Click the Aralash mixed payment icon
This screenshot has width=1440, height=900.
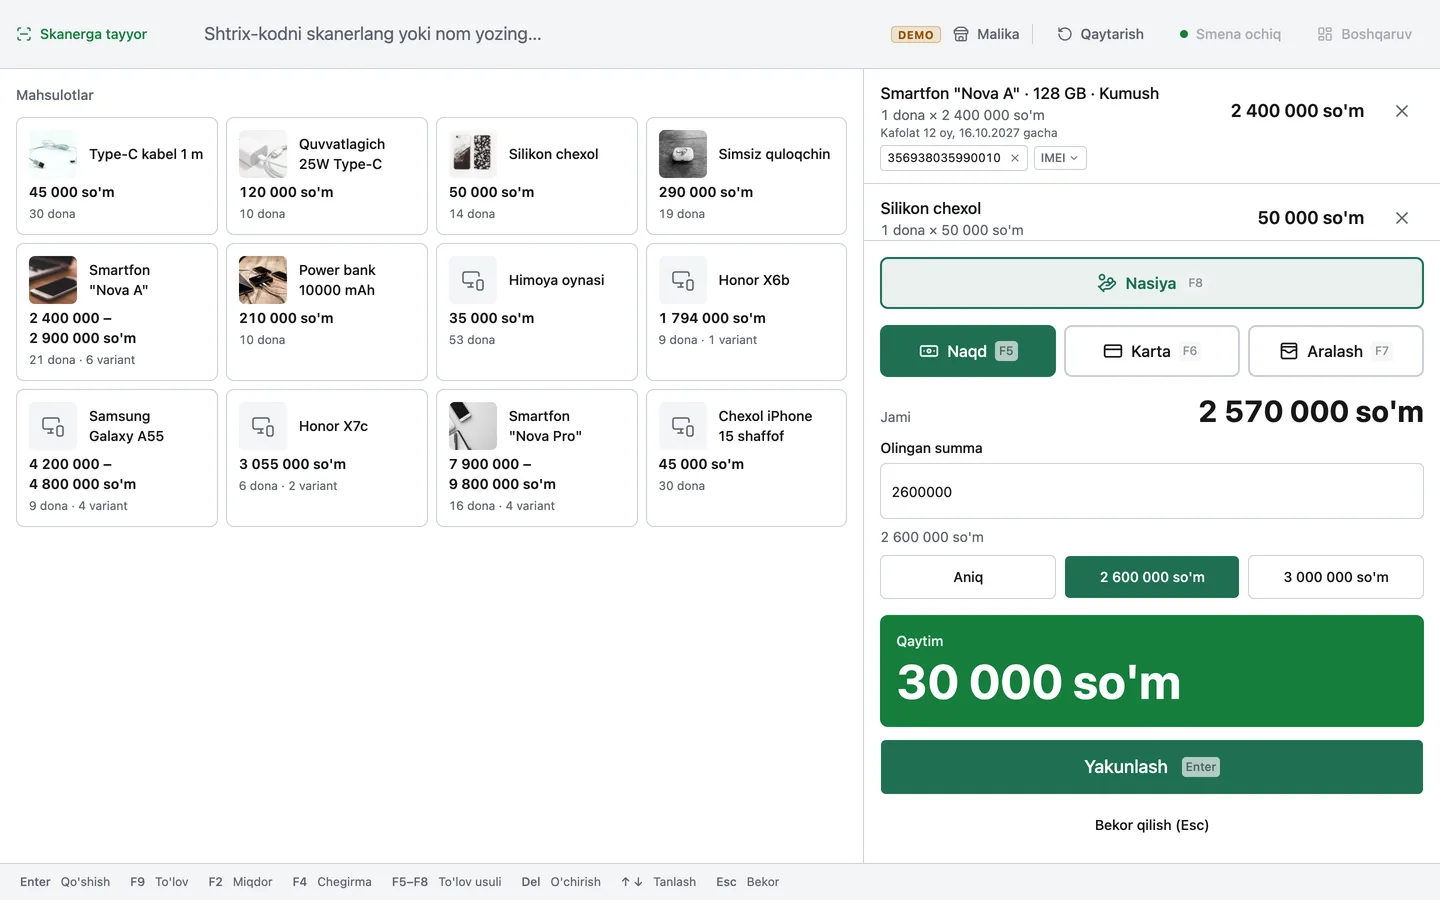(x=1289, y=351)
